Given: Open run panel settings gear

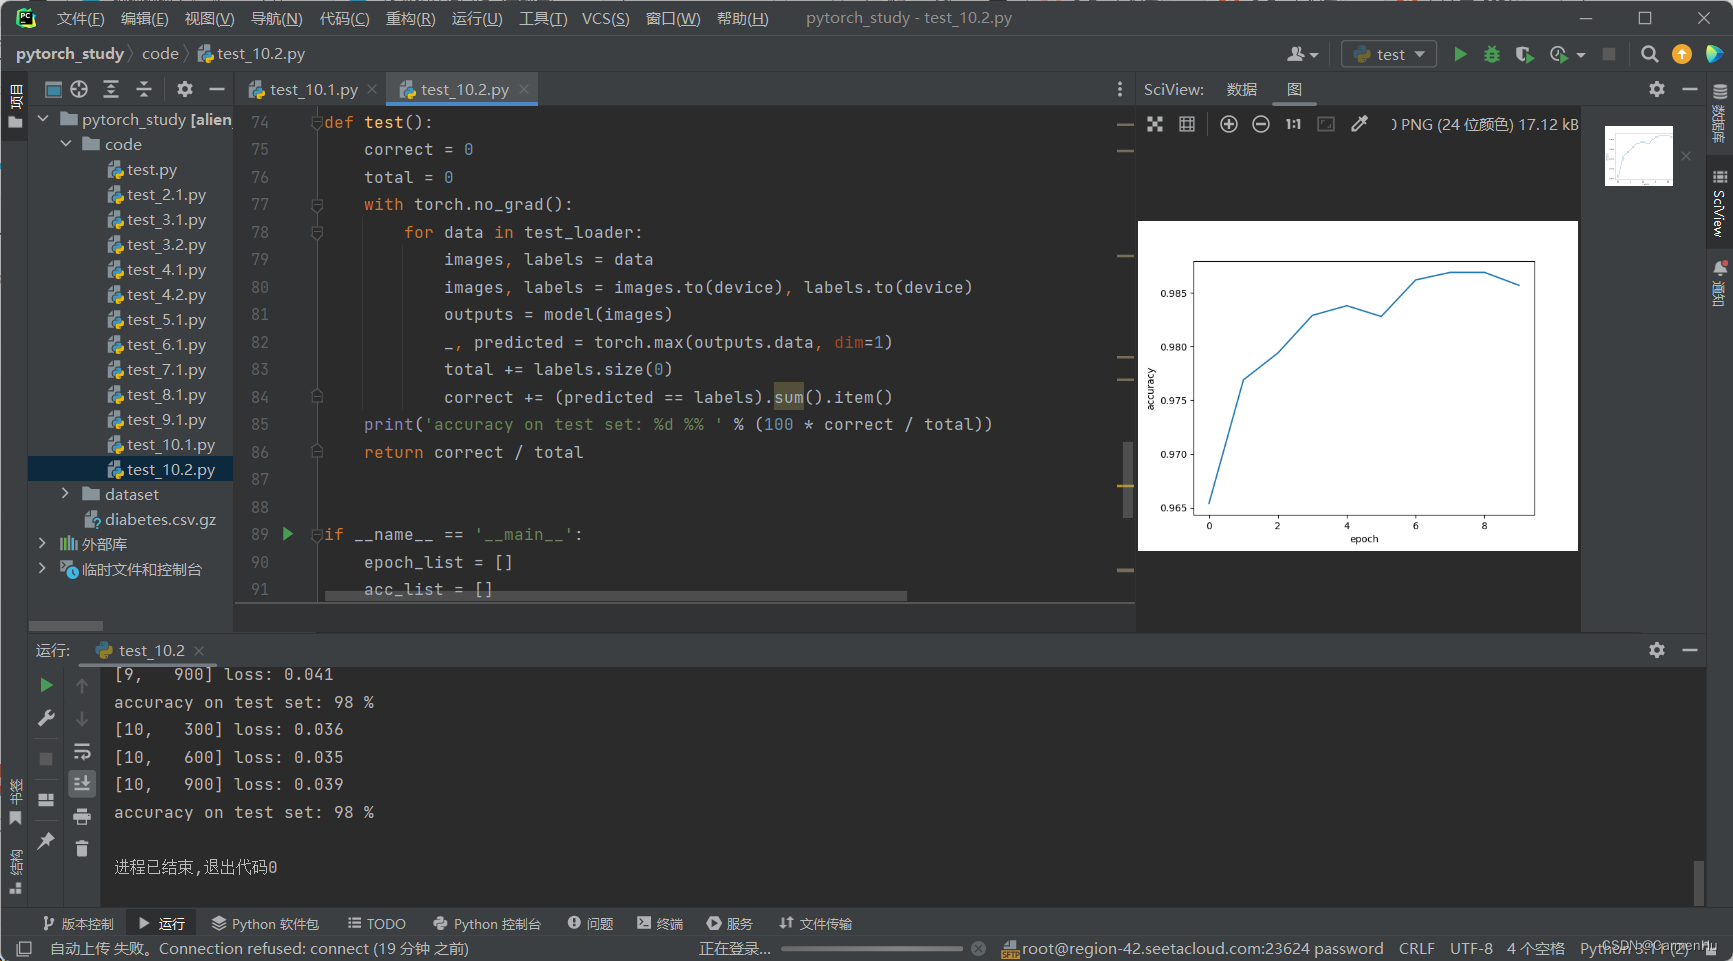Looking at the screenshot, I should 1657,650.
